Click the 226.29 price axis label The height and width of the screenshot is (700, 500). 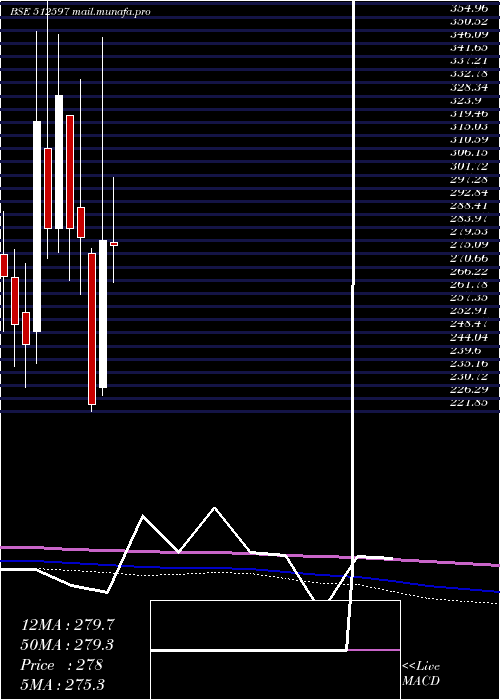pos(469,390)
